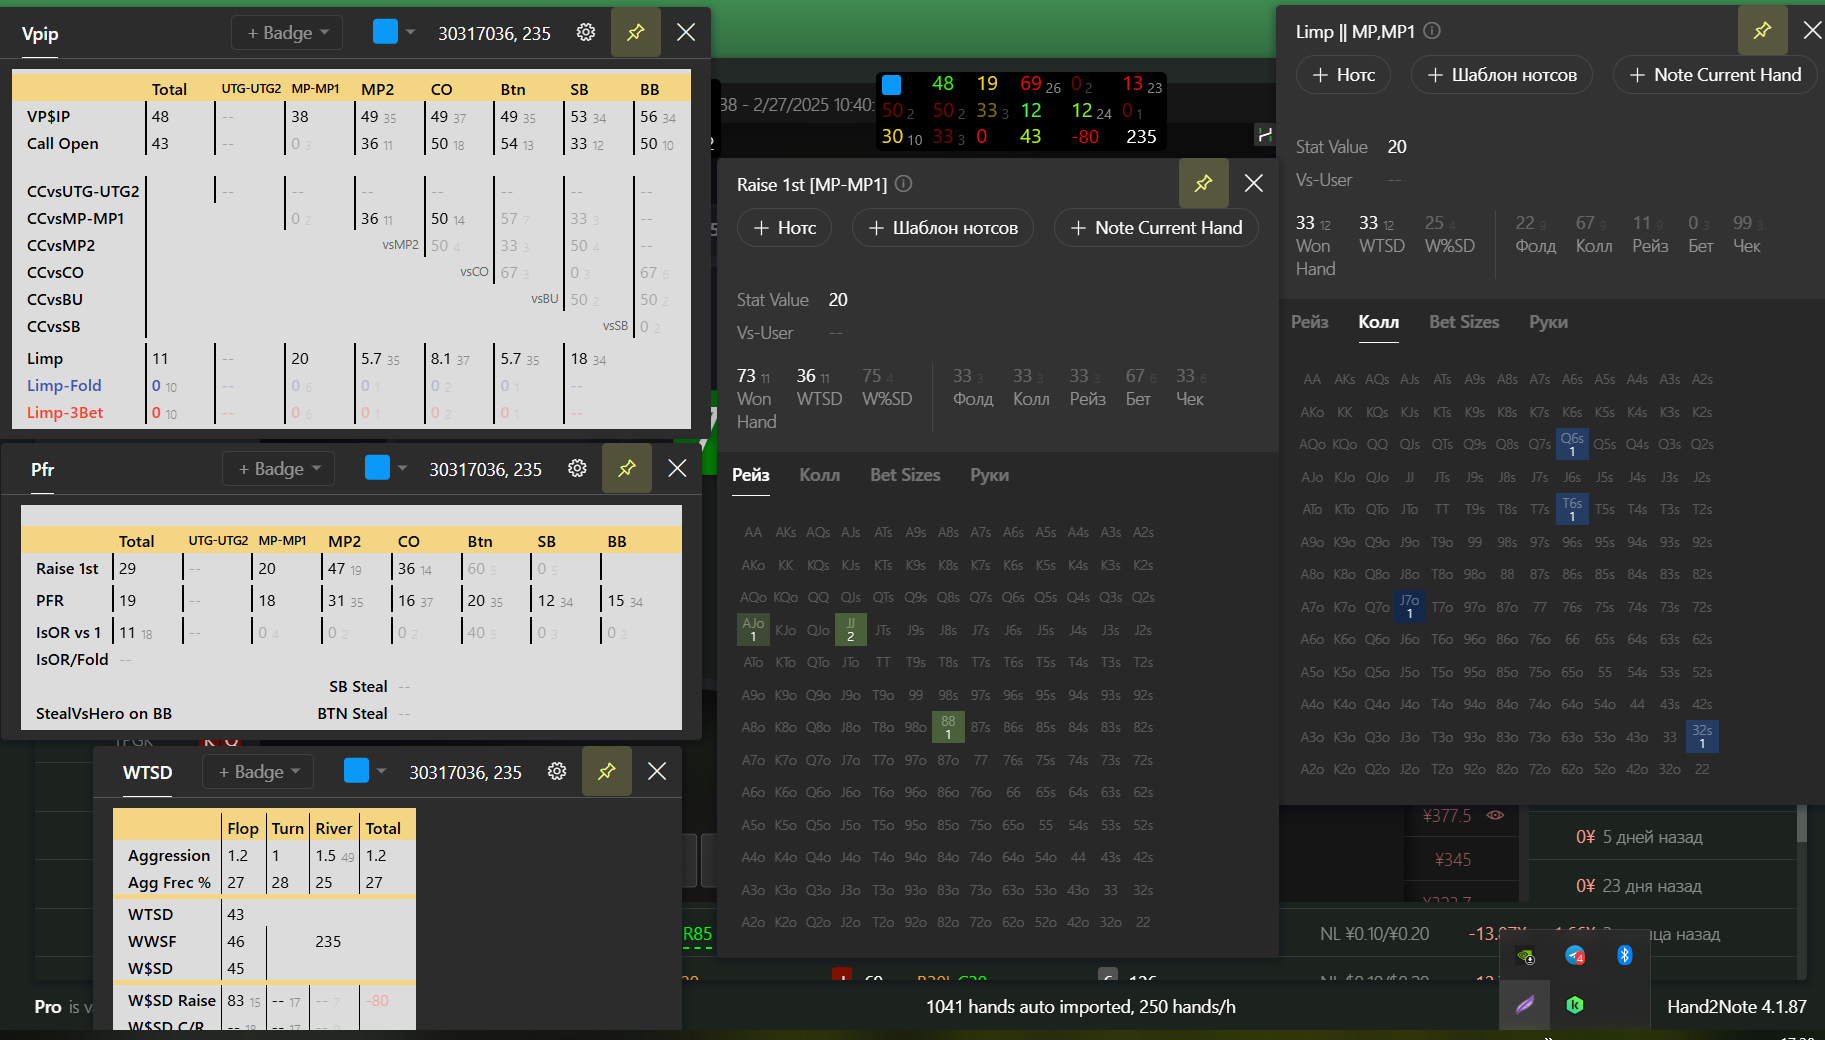
Task: Click Шаблон нотсов in Raise 1st panel
Action: pyautogui.click(x=943, y=228)
